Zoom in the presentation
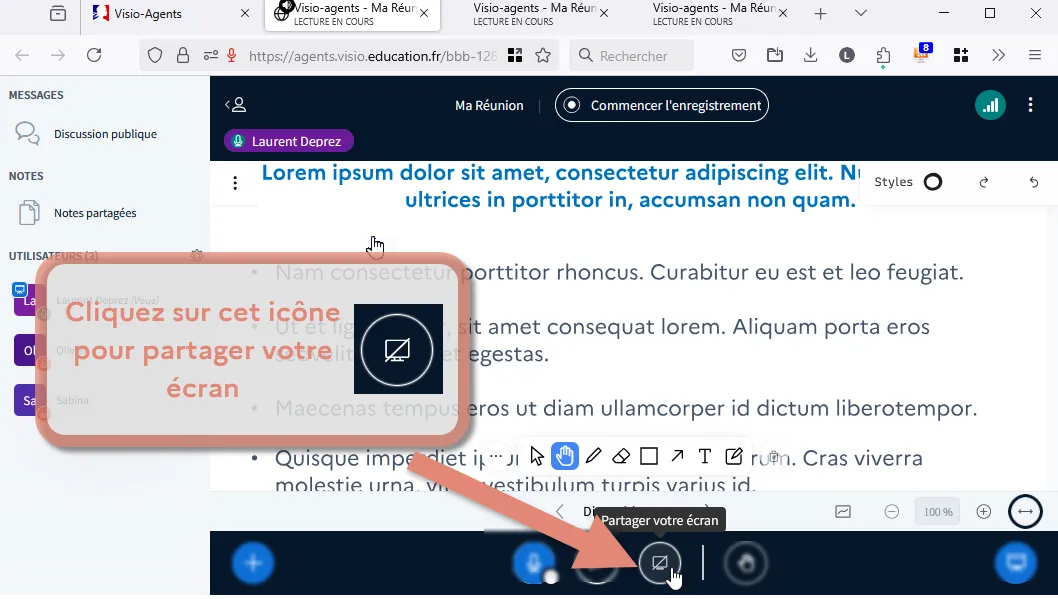Image resolution: width=1058 pixels, height=599 pixels. click(x=984, y=512)
